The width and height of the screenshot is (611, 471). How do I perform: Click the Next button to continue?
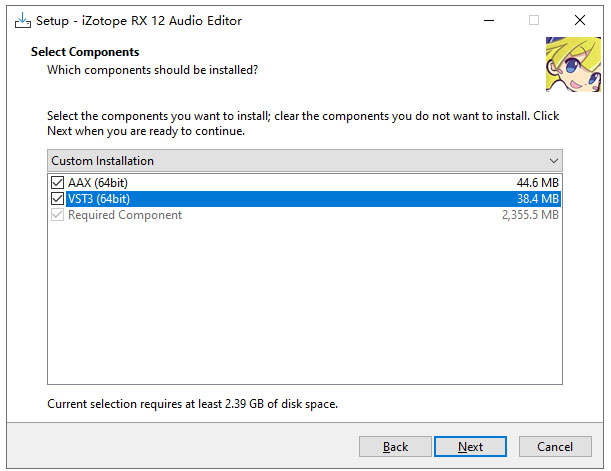[470, 446]
